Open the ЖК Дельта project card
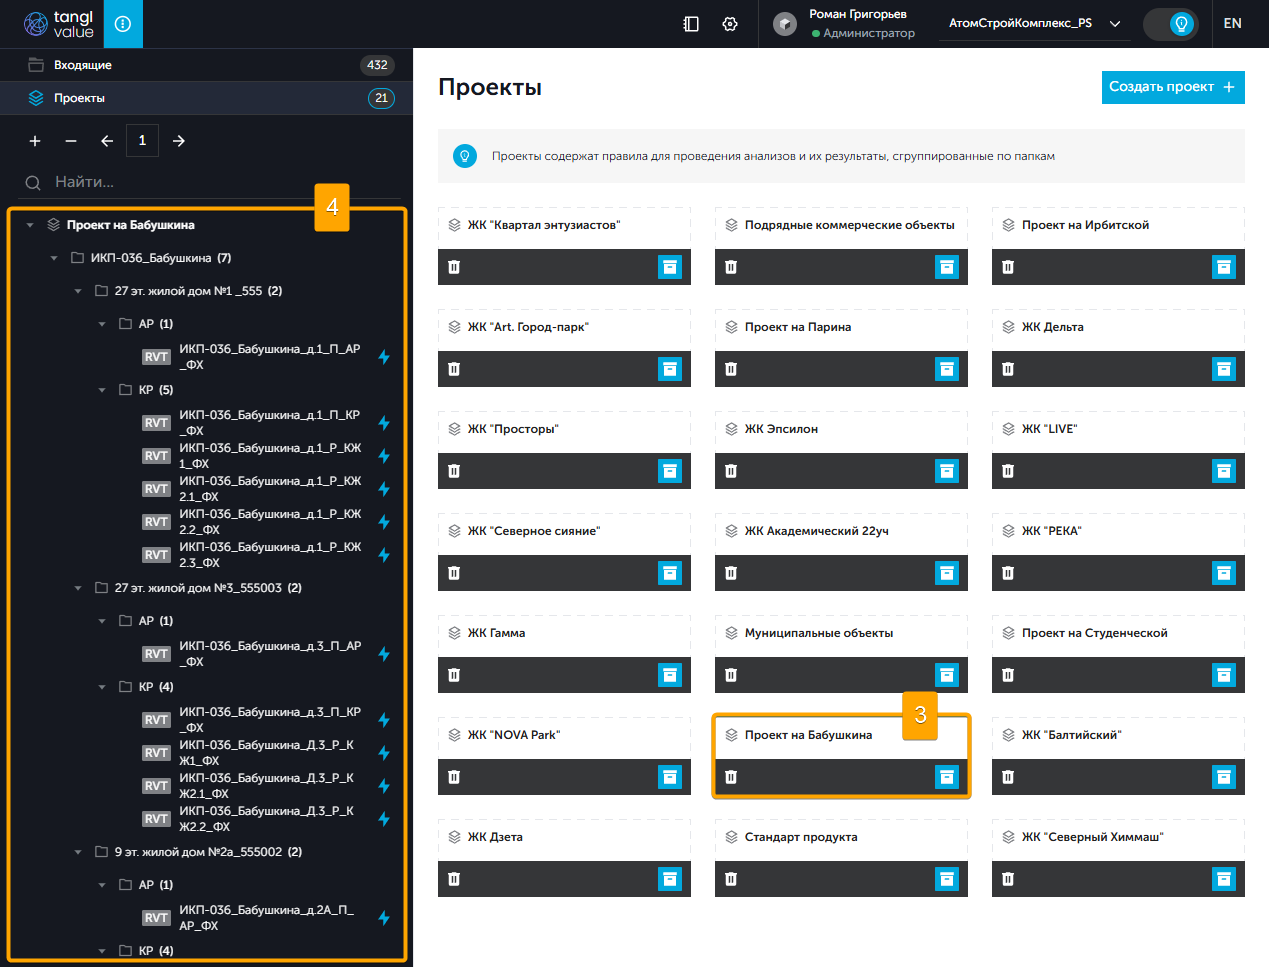The height and width of the screenshot is (967, 1269). pyautogui.click(x=1052, y=327)
